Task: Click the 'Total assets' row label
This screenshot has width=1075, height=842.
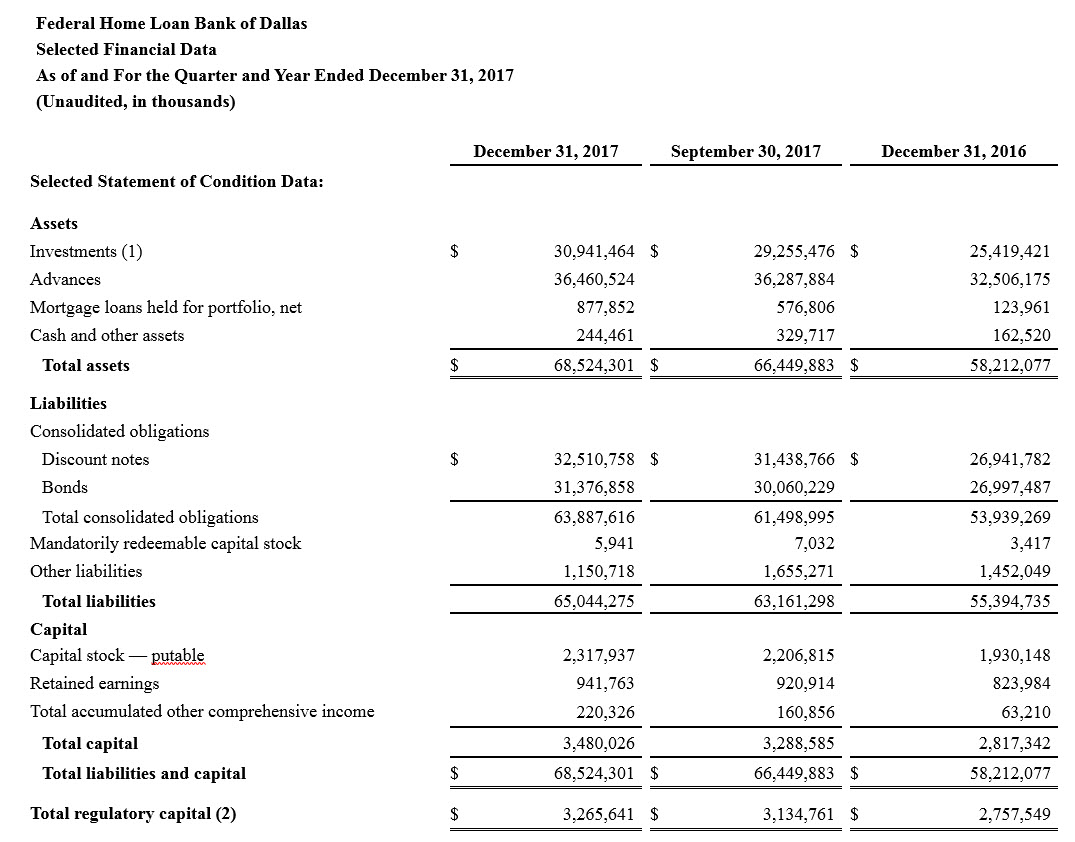Action: point(86,365)
